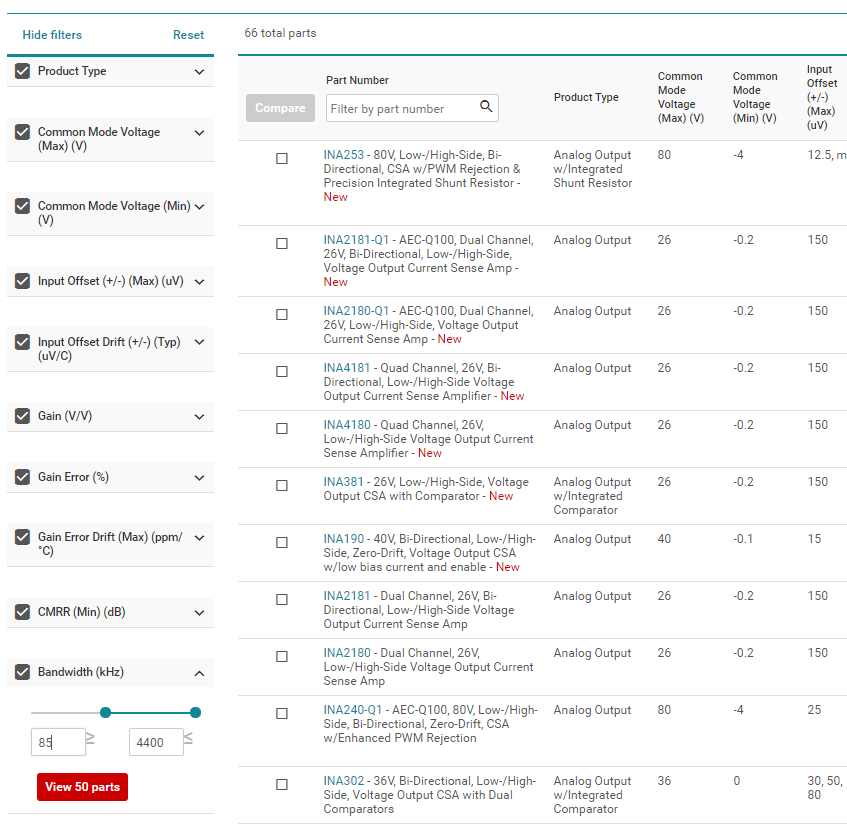Screen dimensions: 847x827
Task: Click the View 50 parts button
Action: pos(83,787)
